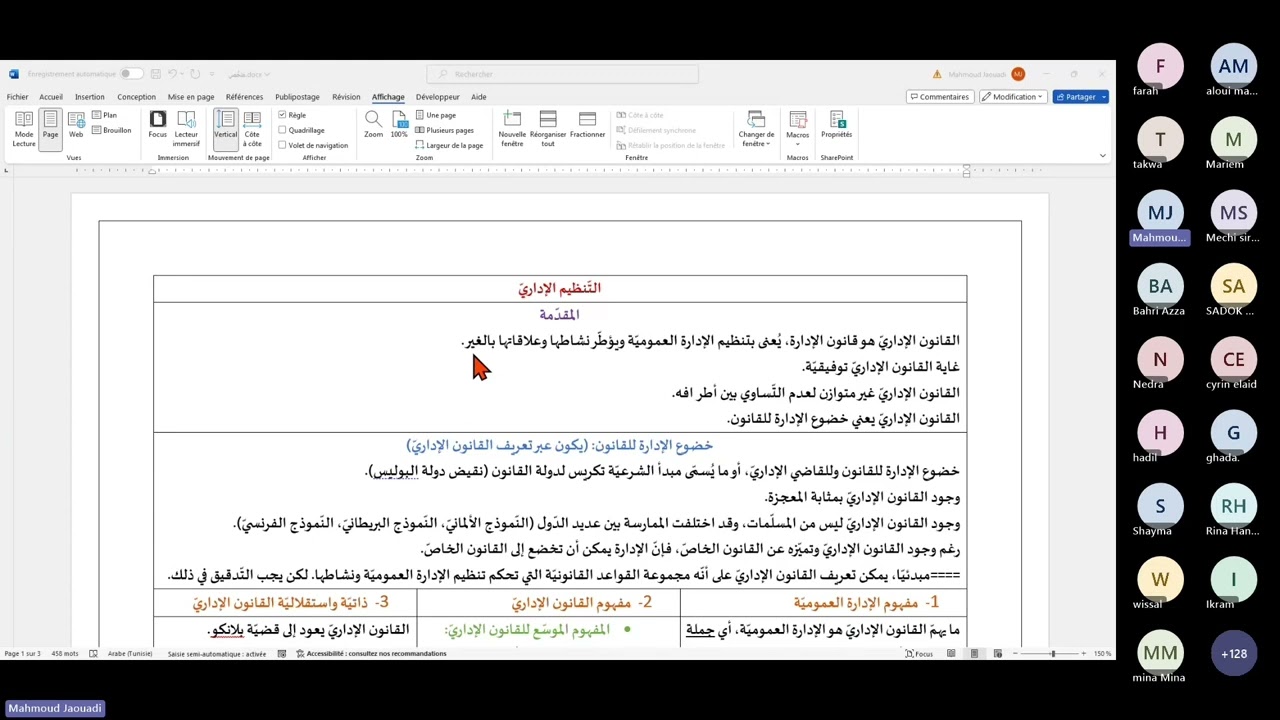Open the document filename dropdown
The height and width of the screenshot is (720, 1280).
click(250, 74)
